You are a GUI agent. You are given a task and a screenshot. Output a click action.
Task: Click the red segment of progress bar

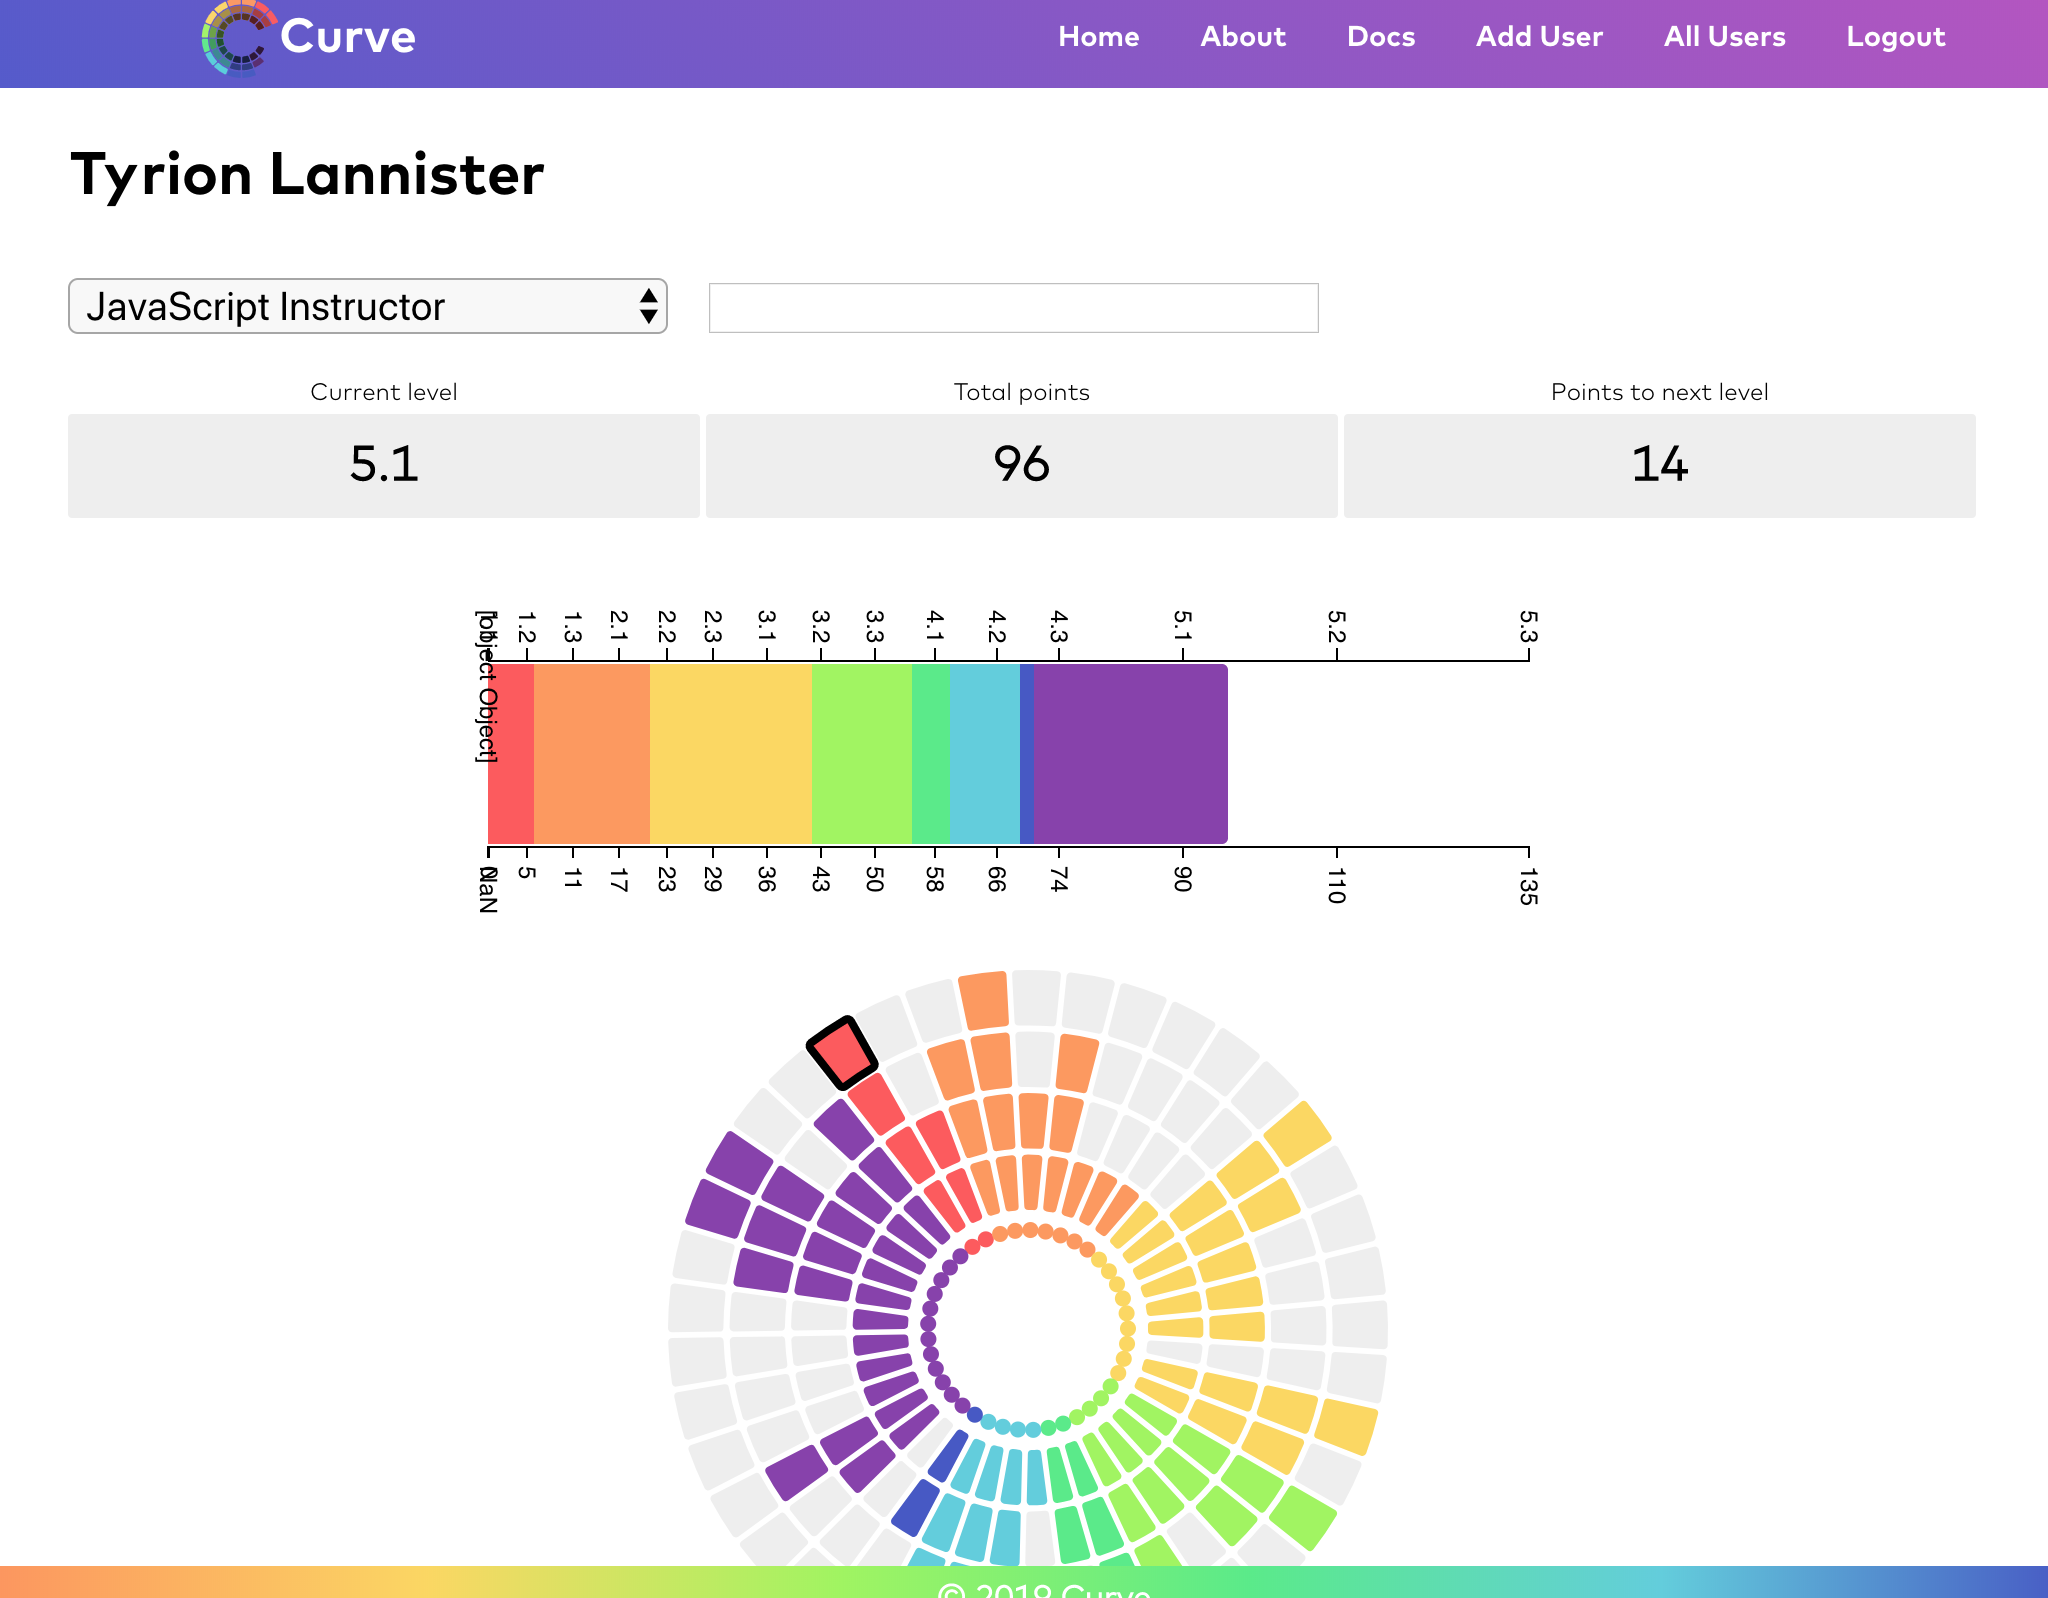pyautogui.click(x=511, y=754)
